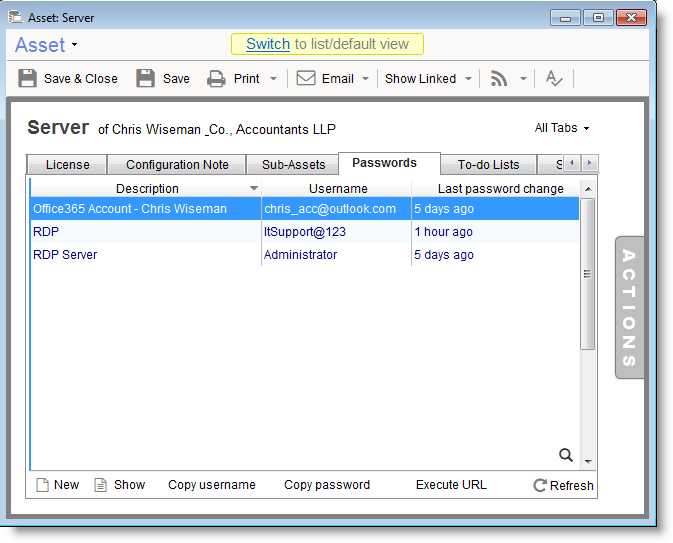Open the Configuration Note tab
Screen dimensions: 673x543
177,165
